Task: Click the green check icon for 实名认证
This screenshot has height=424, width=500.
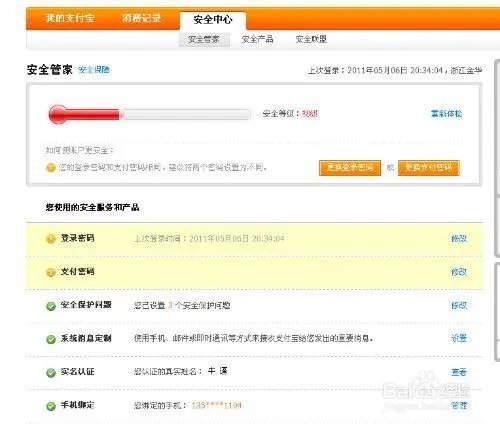Action: 51,373
